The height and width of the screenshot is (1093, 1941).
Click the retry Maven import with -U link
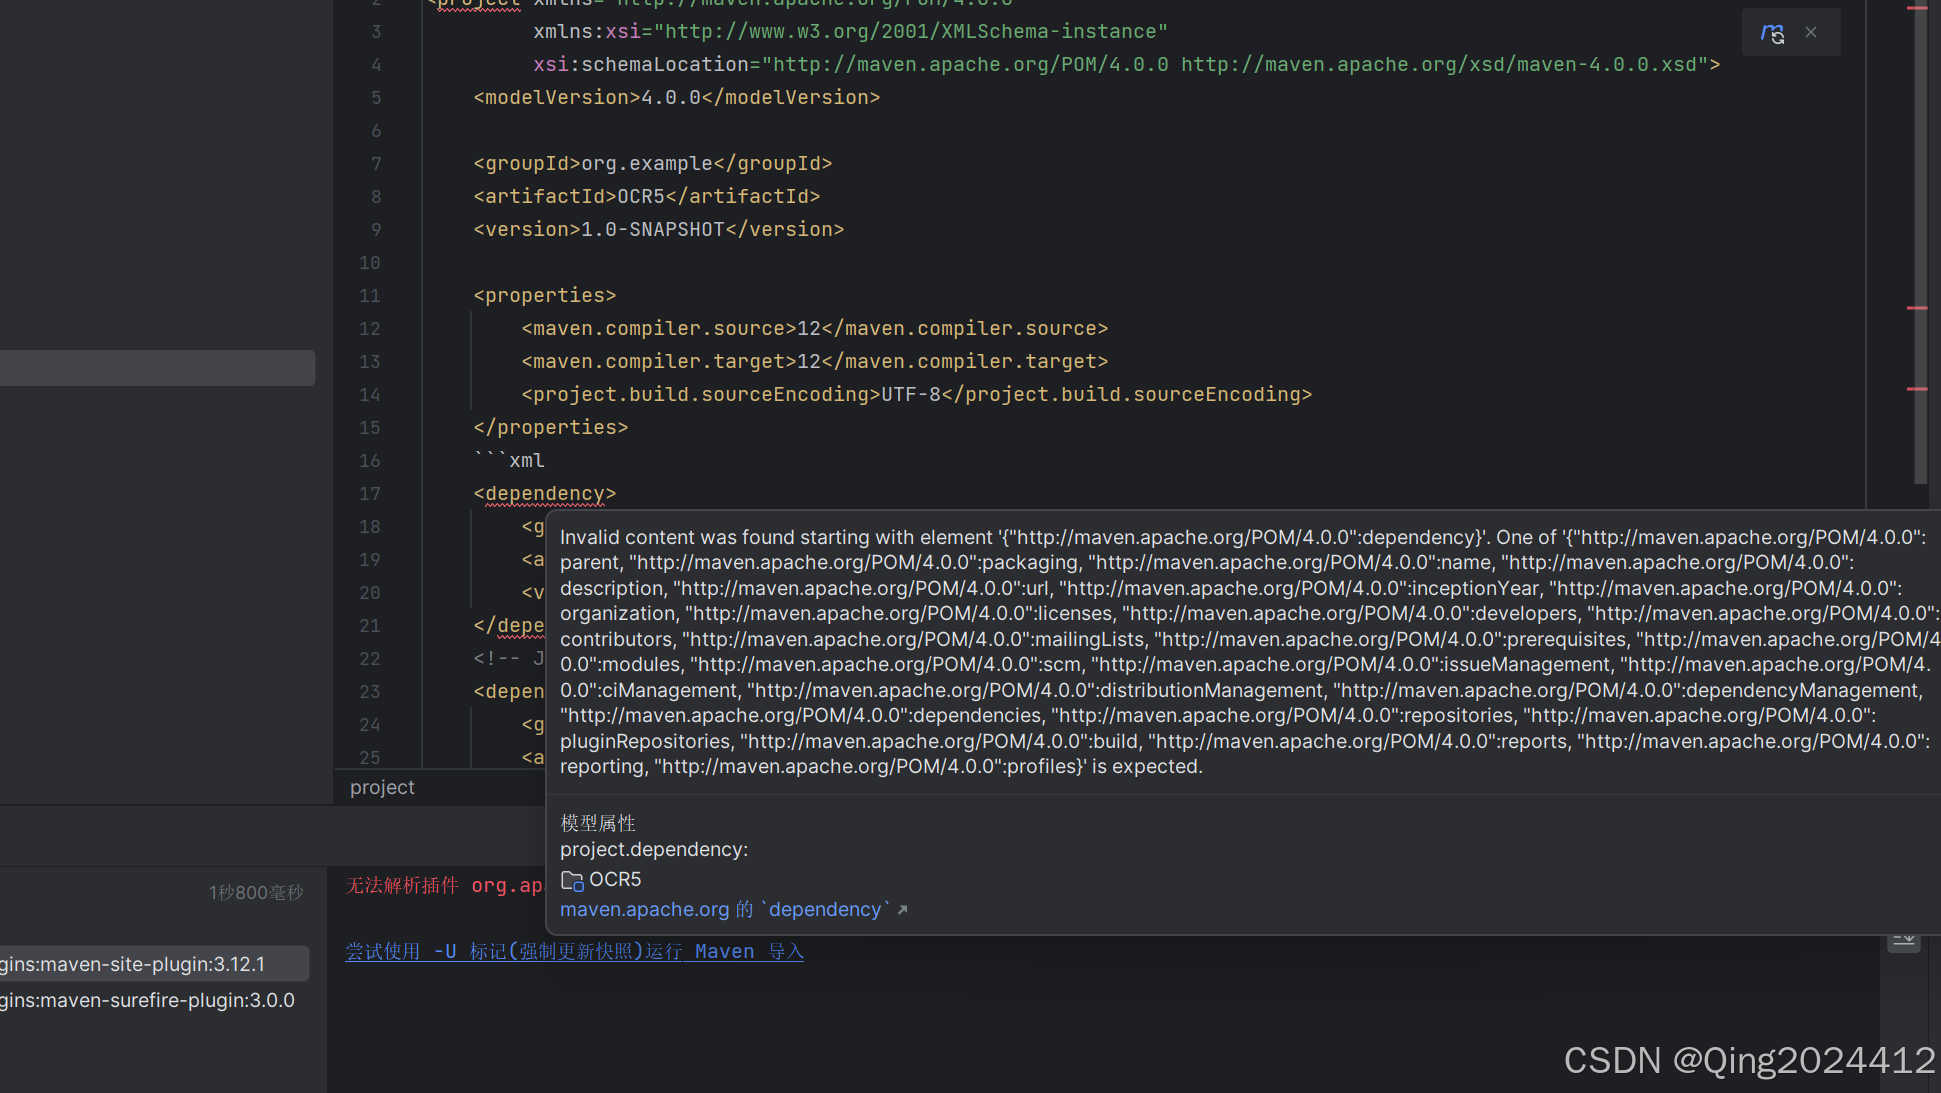click(574, 952)
